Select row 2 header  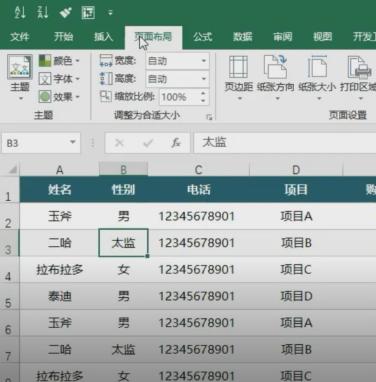pos(9,217)
